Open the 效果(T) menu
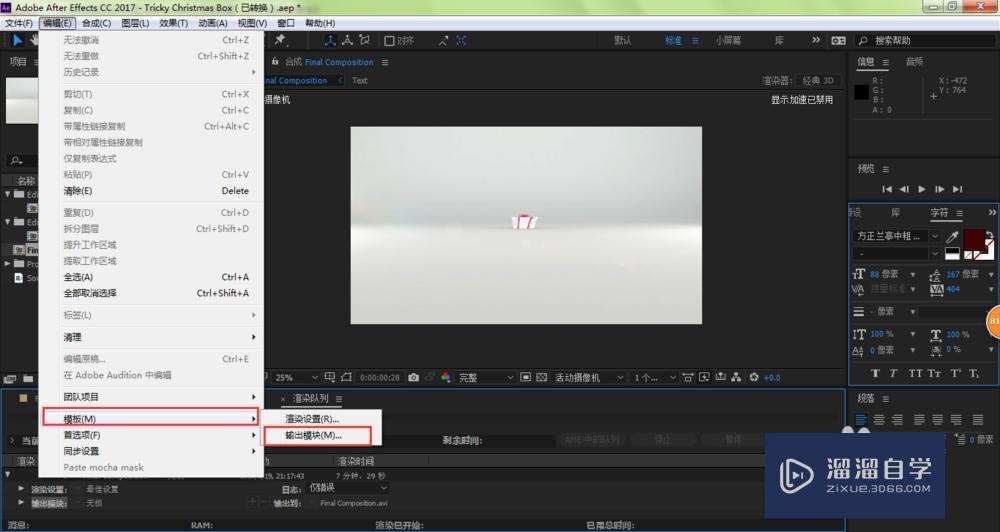 [x=173, y=23]
